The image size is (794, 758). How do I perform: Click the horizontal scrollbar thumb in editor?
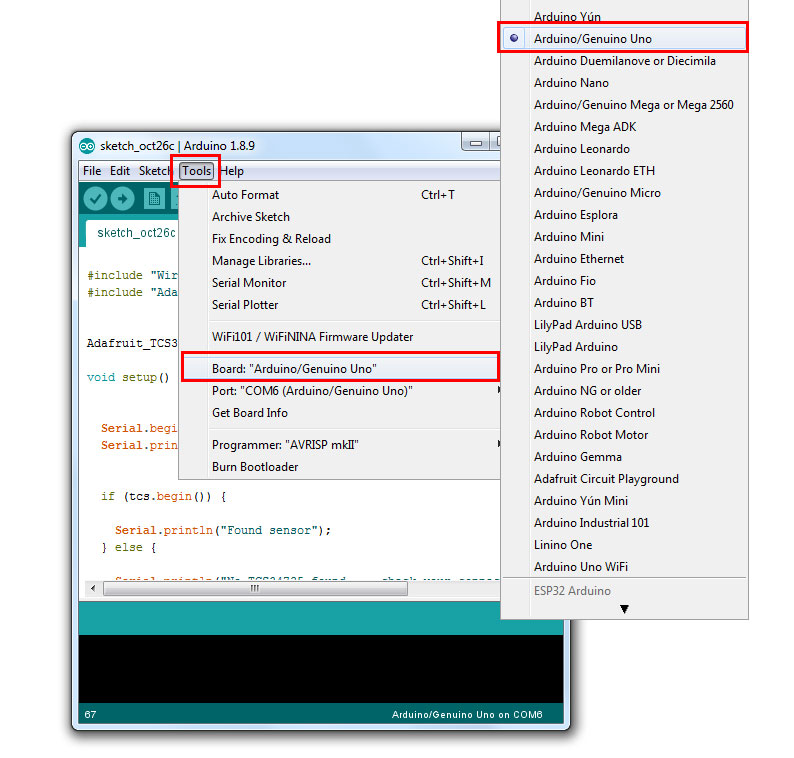pyautogui.click(x=255, y=588)
